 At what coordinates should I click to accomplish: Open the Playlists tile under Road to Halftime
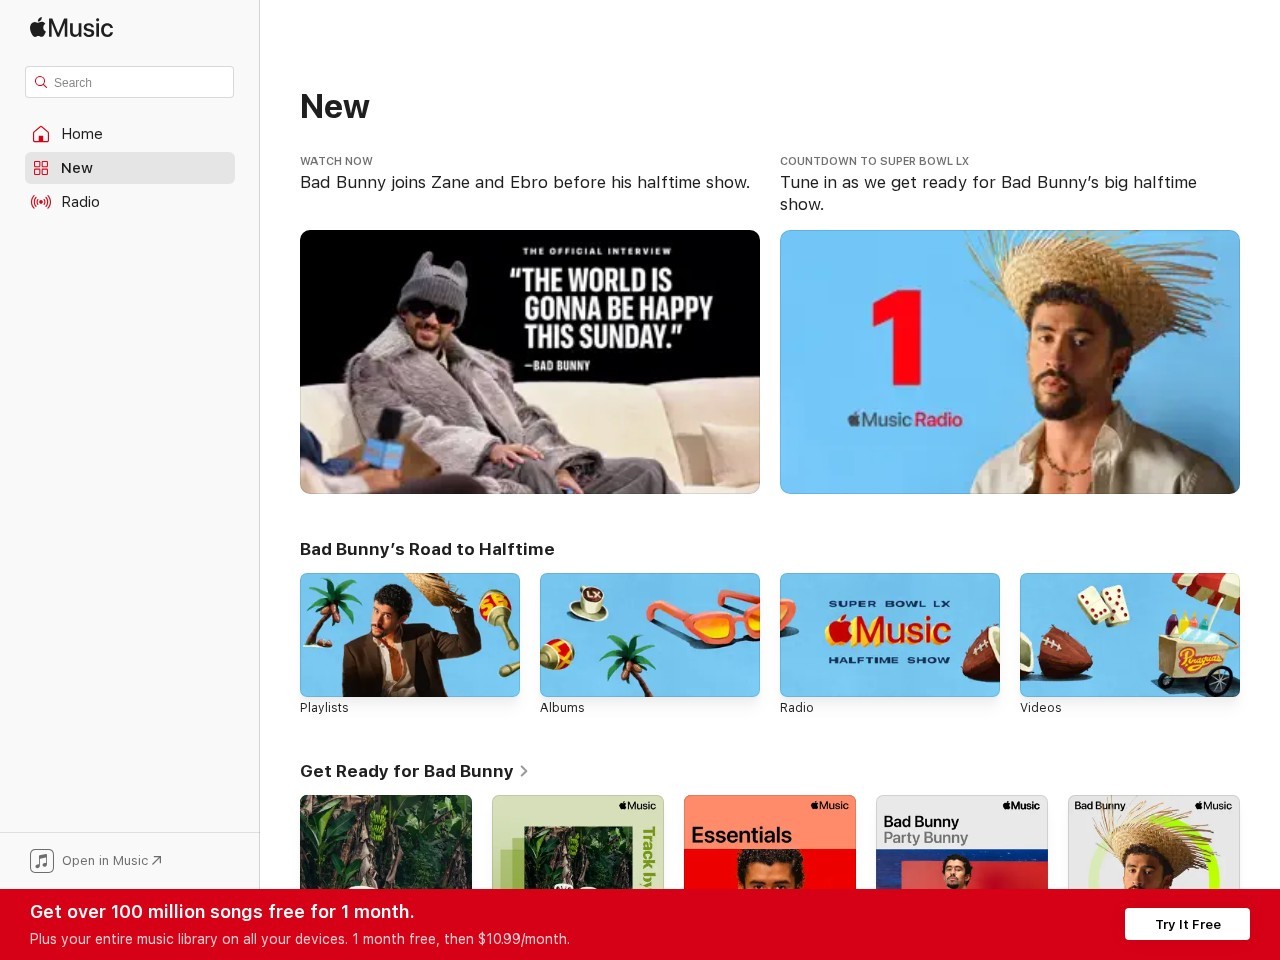410,634
